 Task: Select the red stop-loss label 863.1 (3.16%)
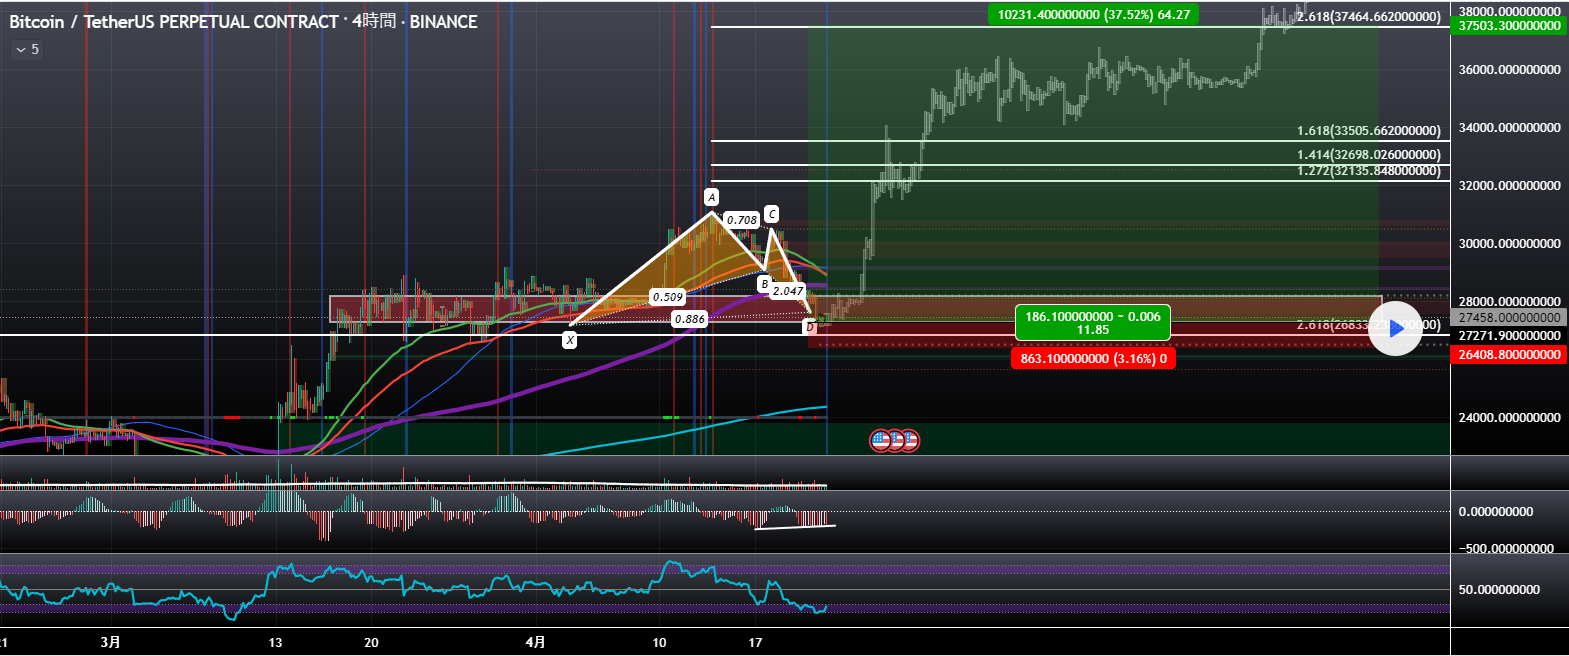[1093, 358]
